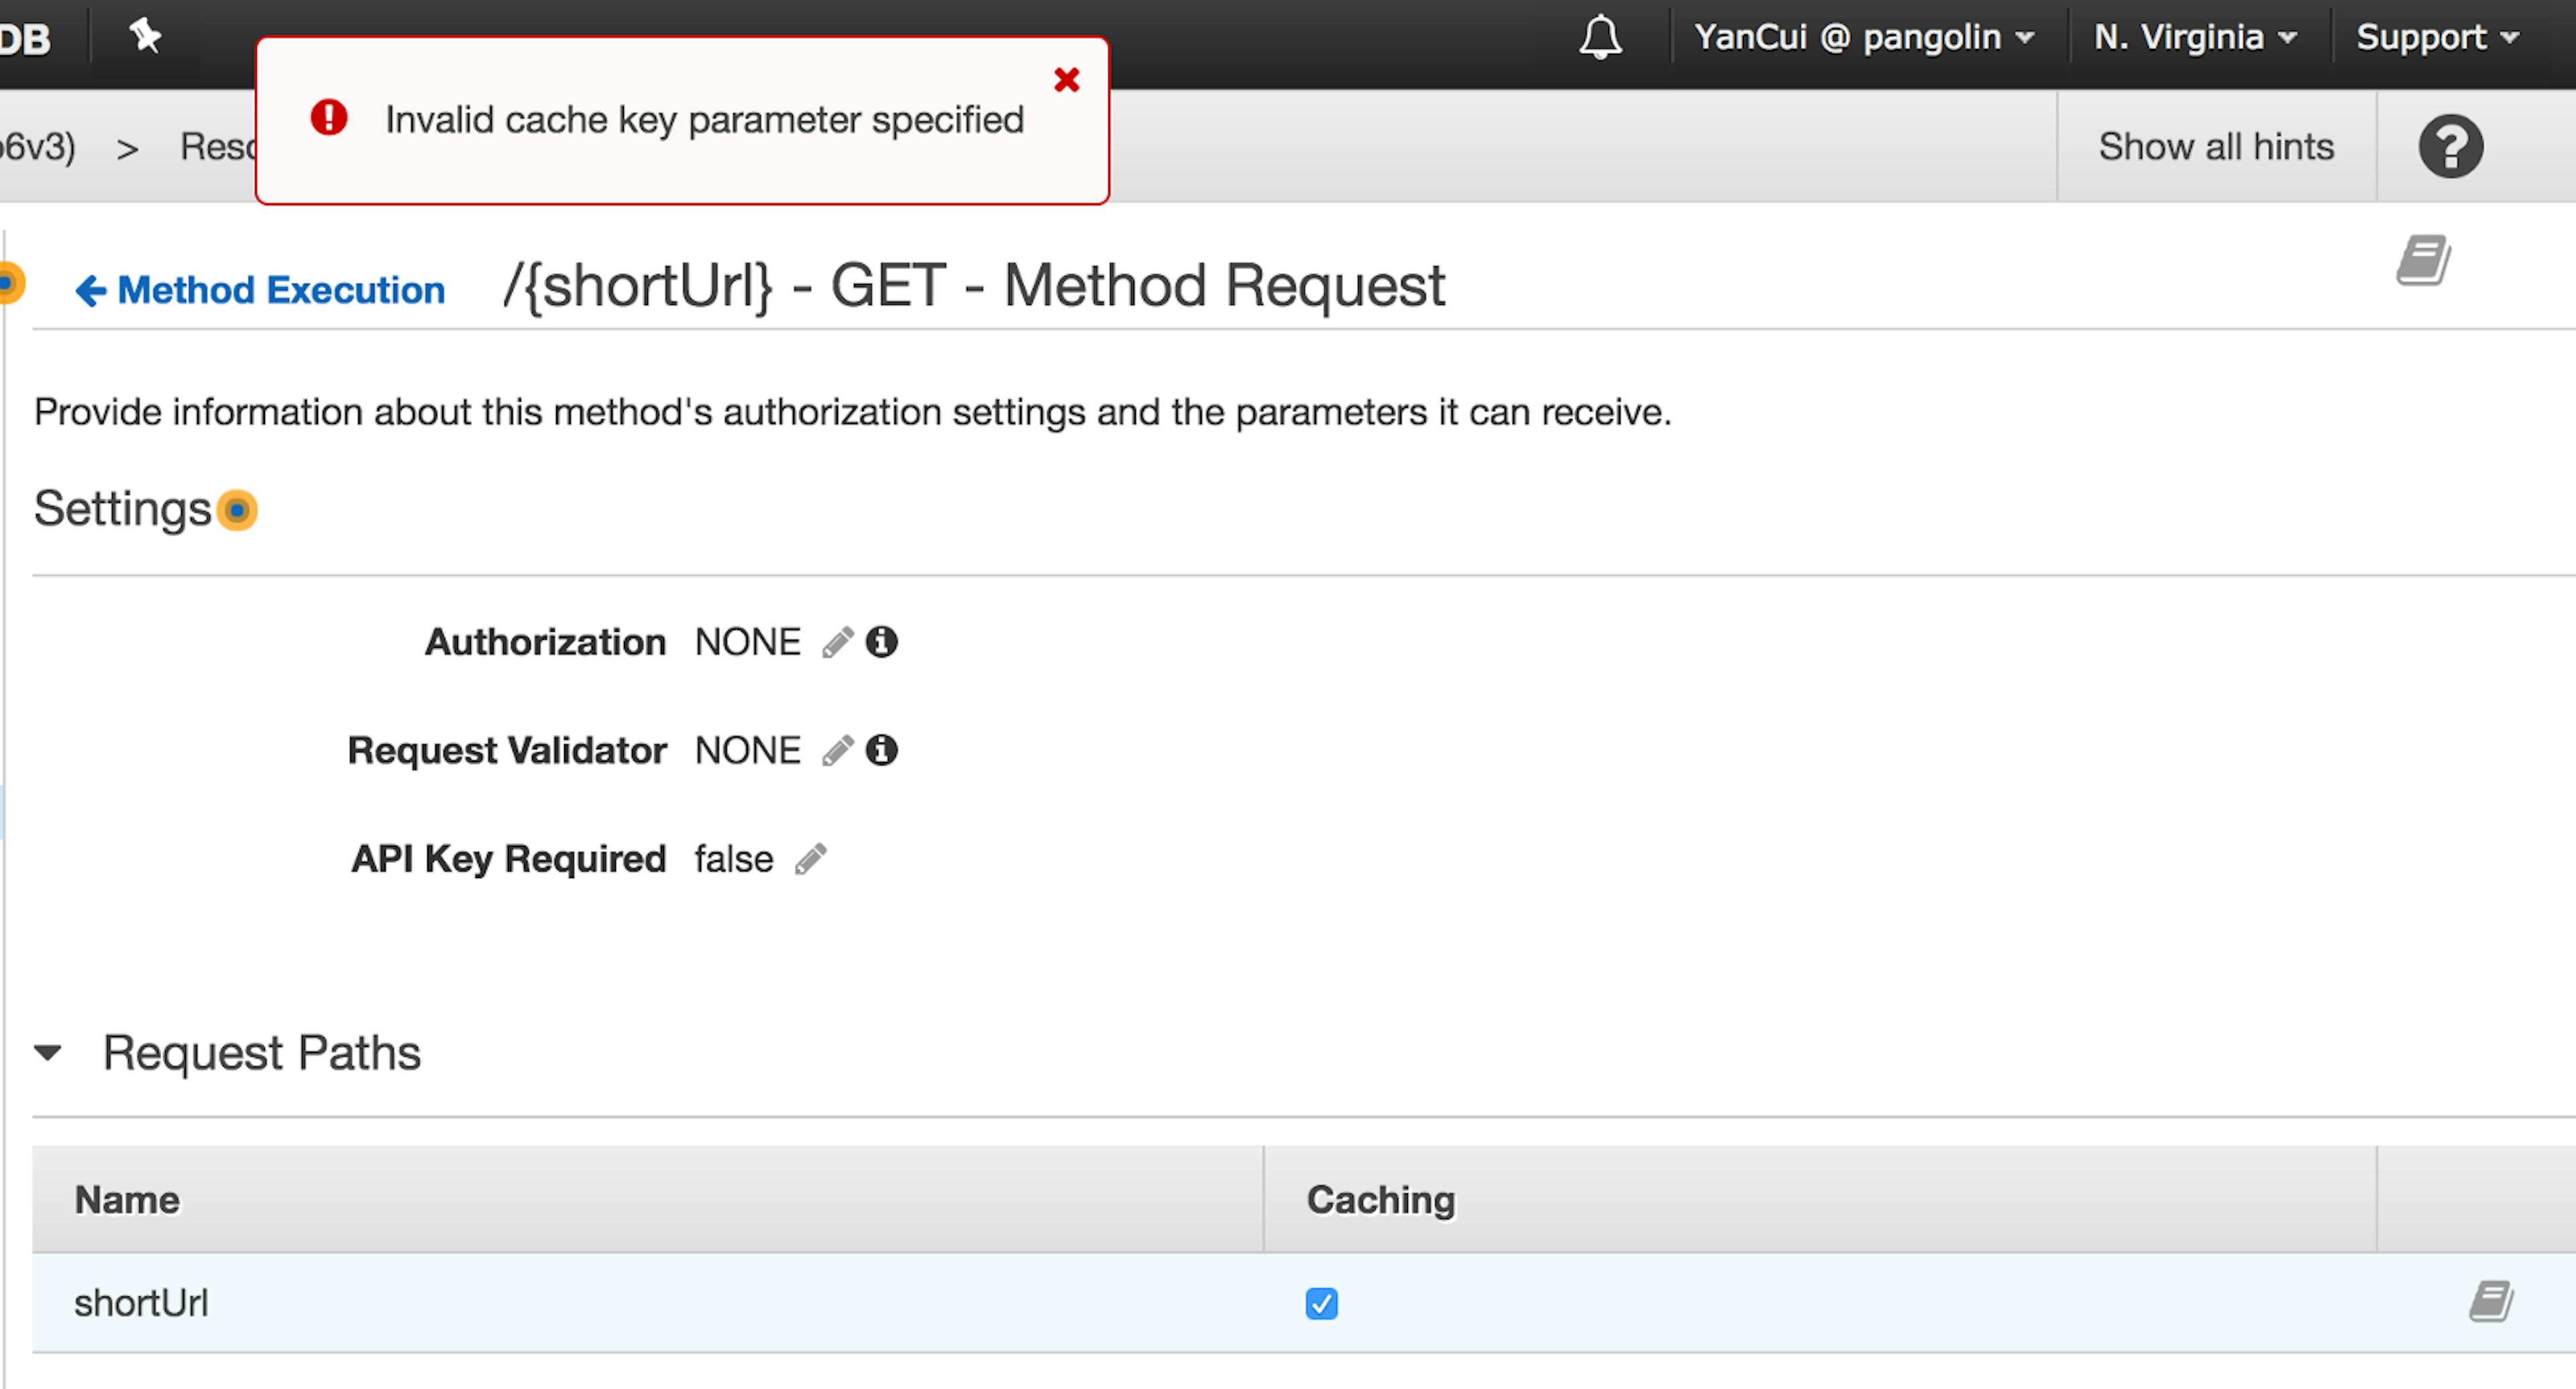Click info icon beside Request Validator
The image size is (2576, 1389).
point(881,750)
